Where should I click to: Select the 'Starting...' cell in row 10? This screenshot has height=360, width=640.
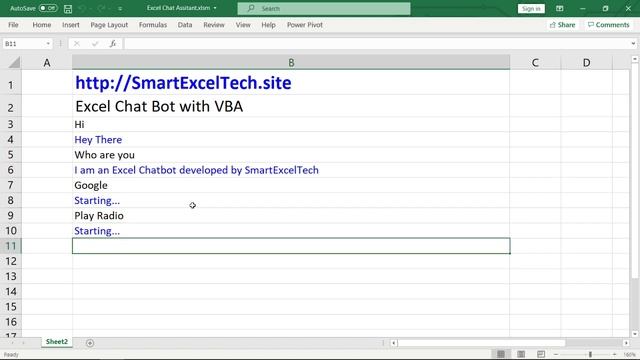click(291, 231)
